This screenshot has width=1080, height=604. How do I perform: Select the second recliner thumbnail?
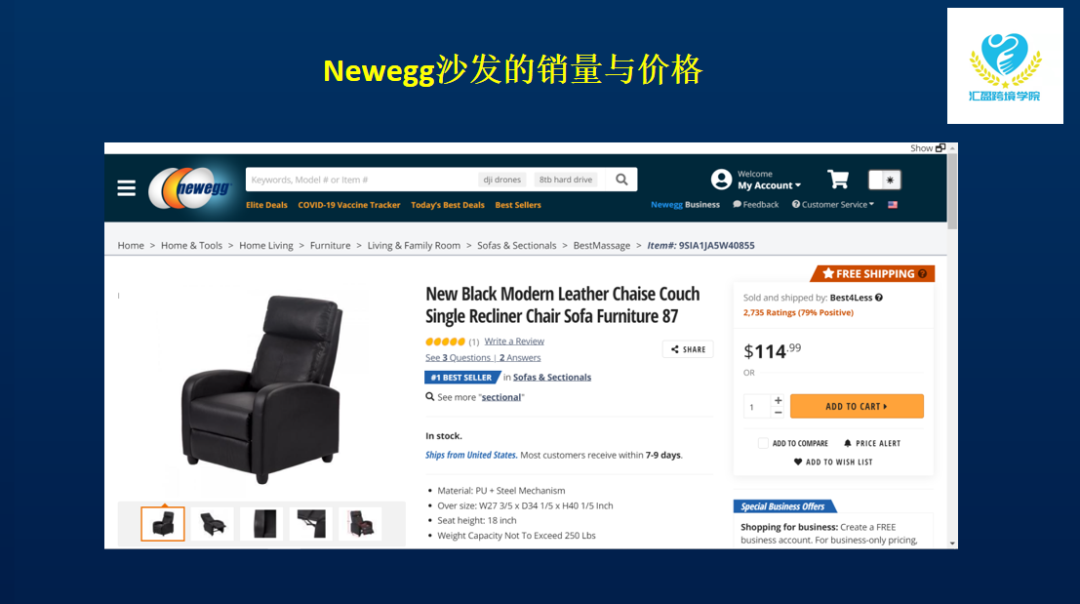(x=213, y=524)
